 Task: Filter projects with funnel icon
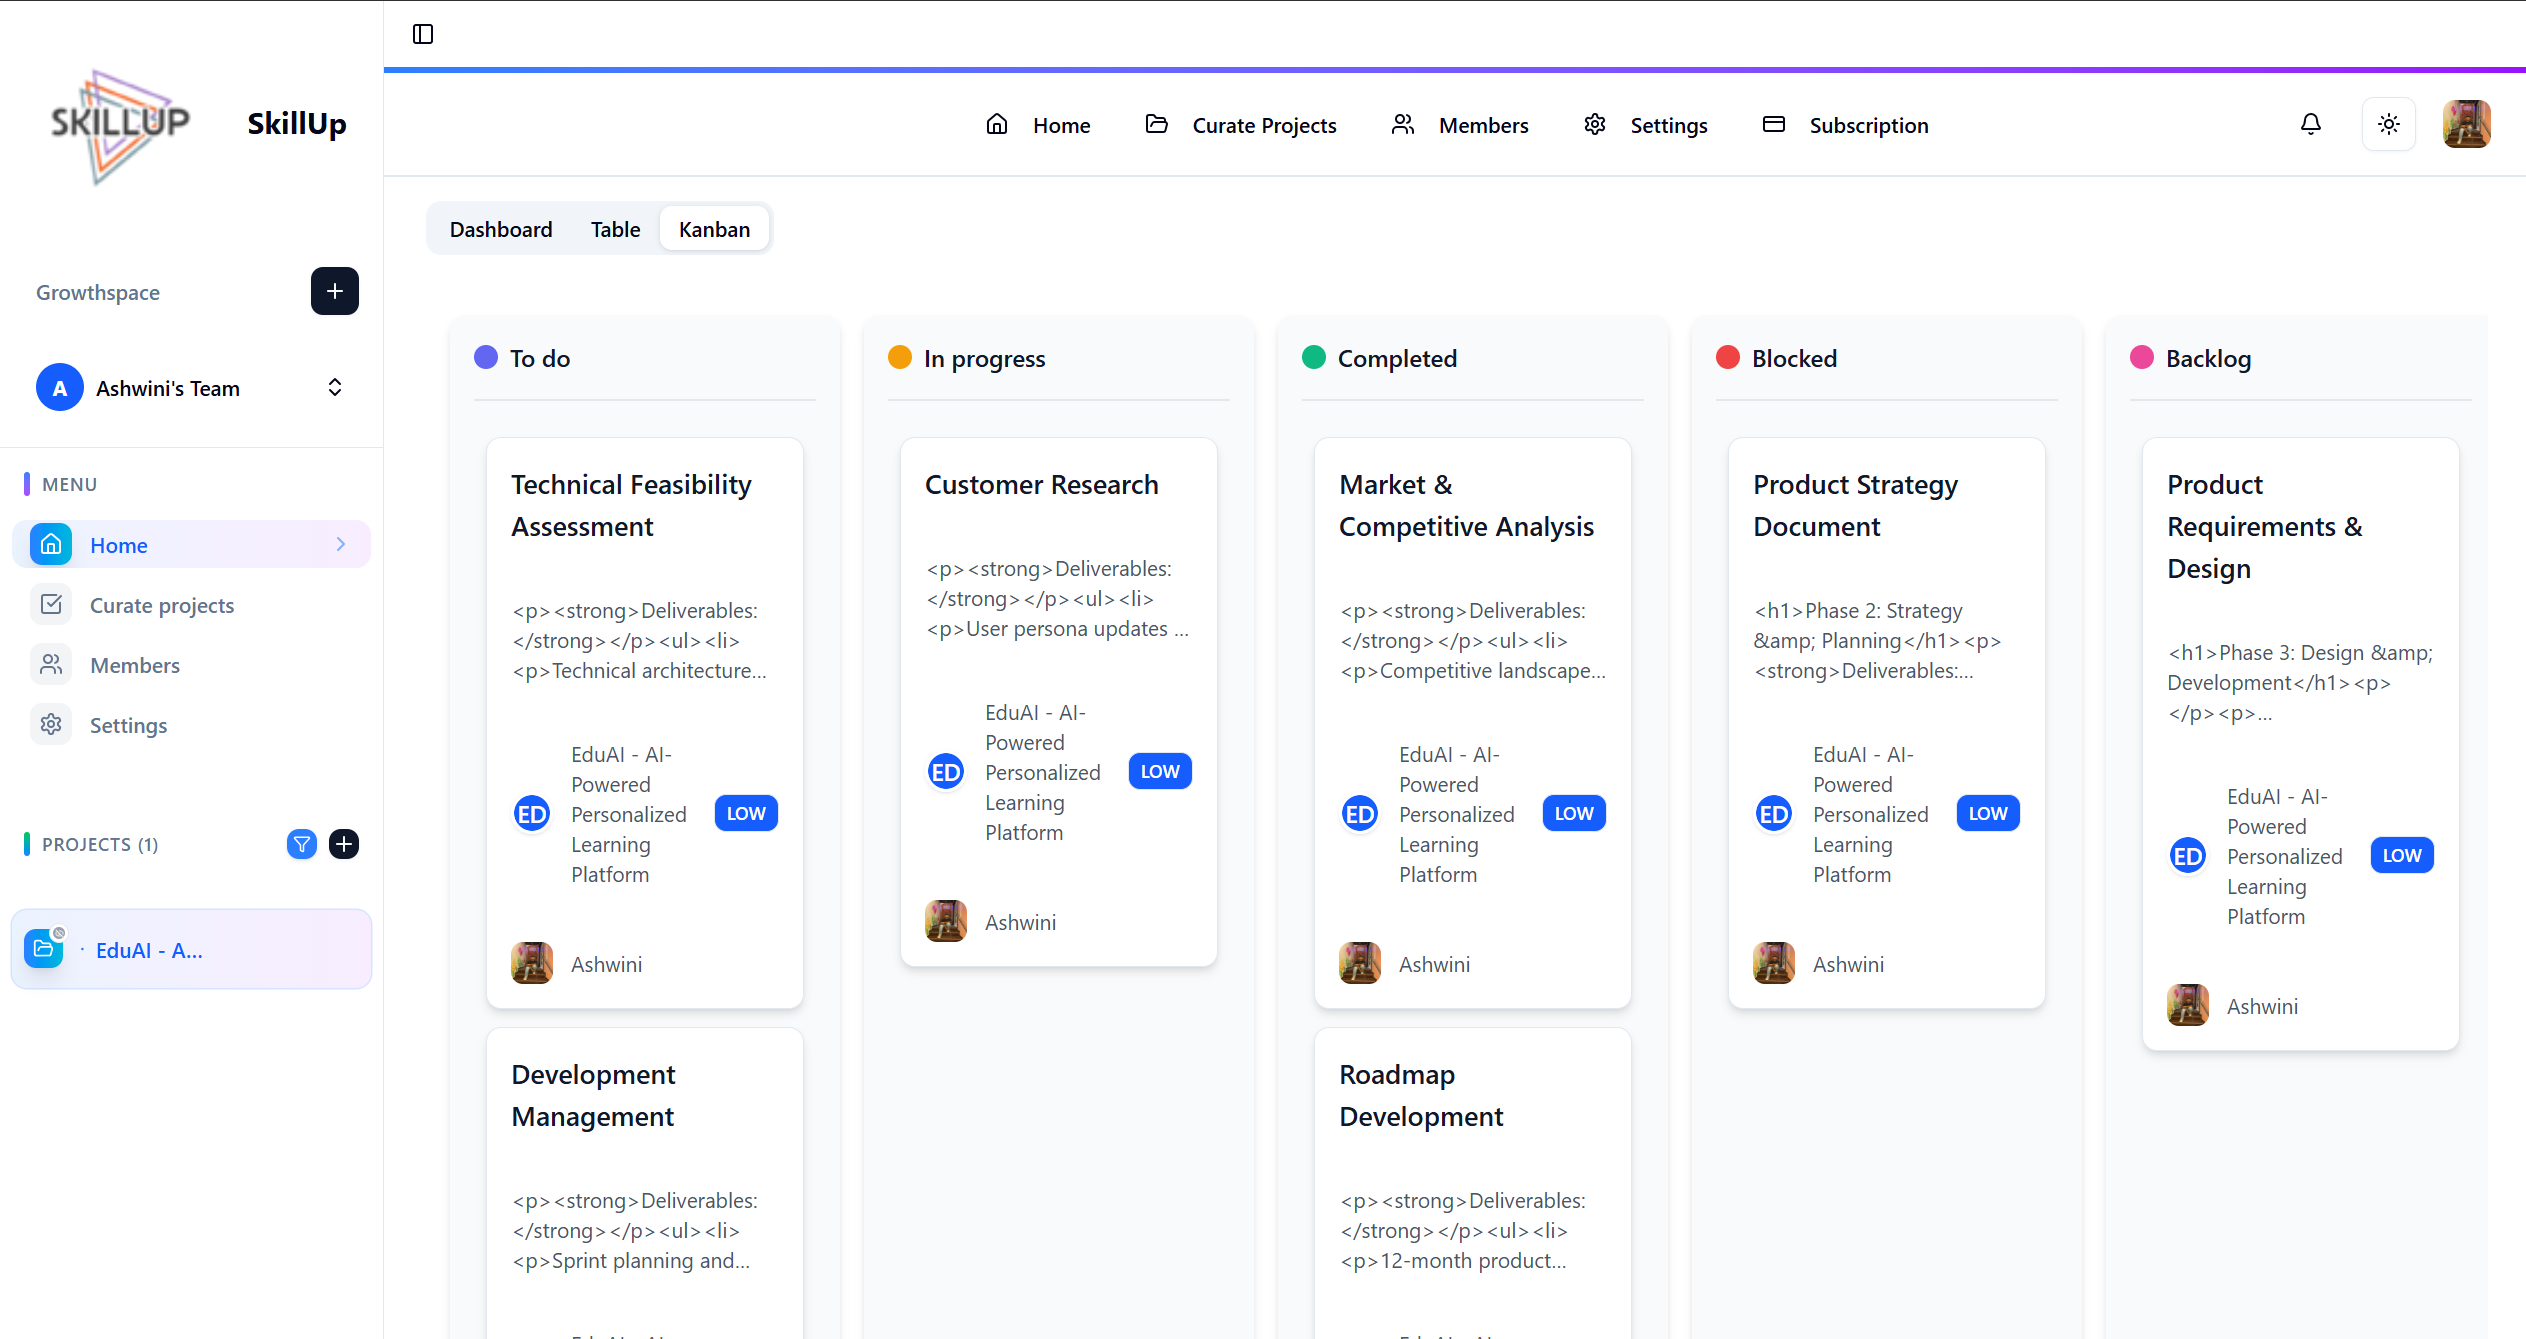(x=302, y=844)
